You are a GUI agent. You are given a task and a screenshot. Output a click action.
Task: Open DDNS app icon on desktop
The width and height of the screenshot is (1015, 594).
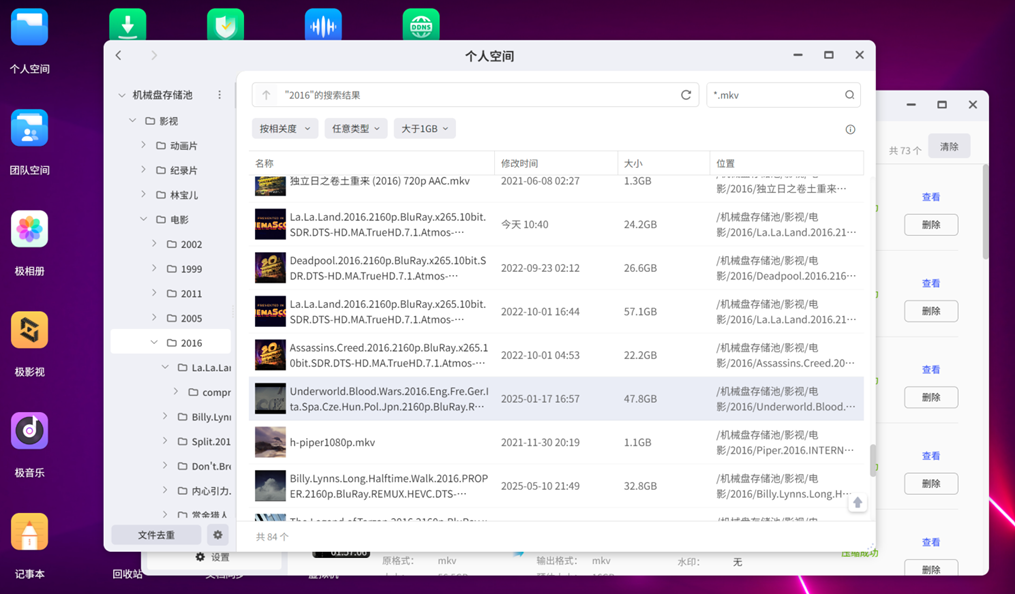(x=421, y=25)
